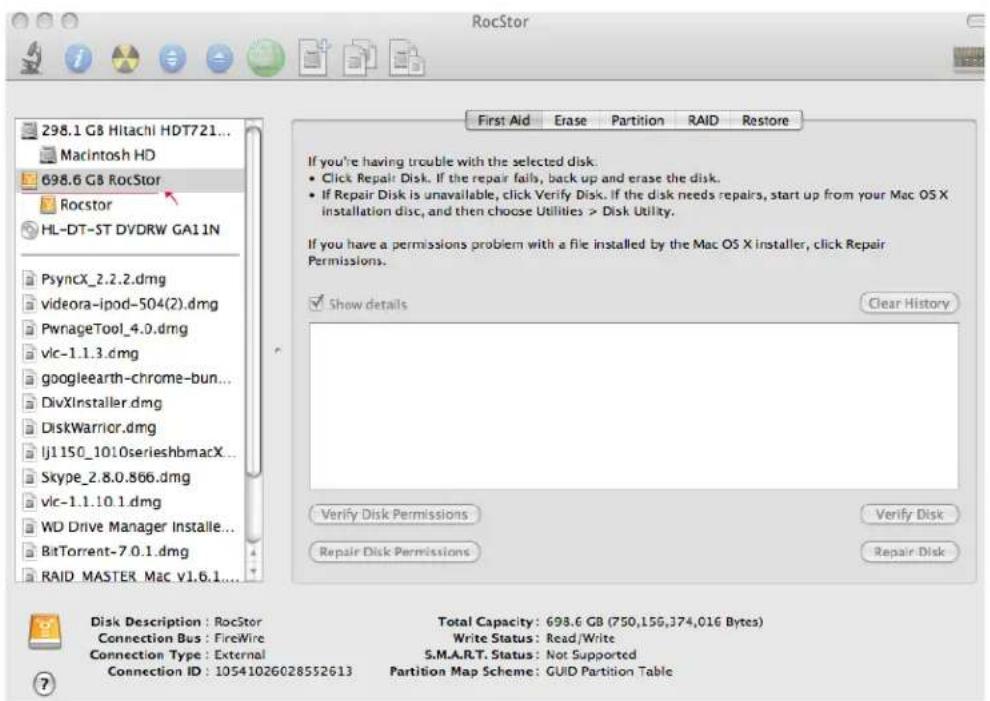The image size is (990, 701).
Task: Click the sidebar vertical scrollbar thumb
Action: point(253,302)
